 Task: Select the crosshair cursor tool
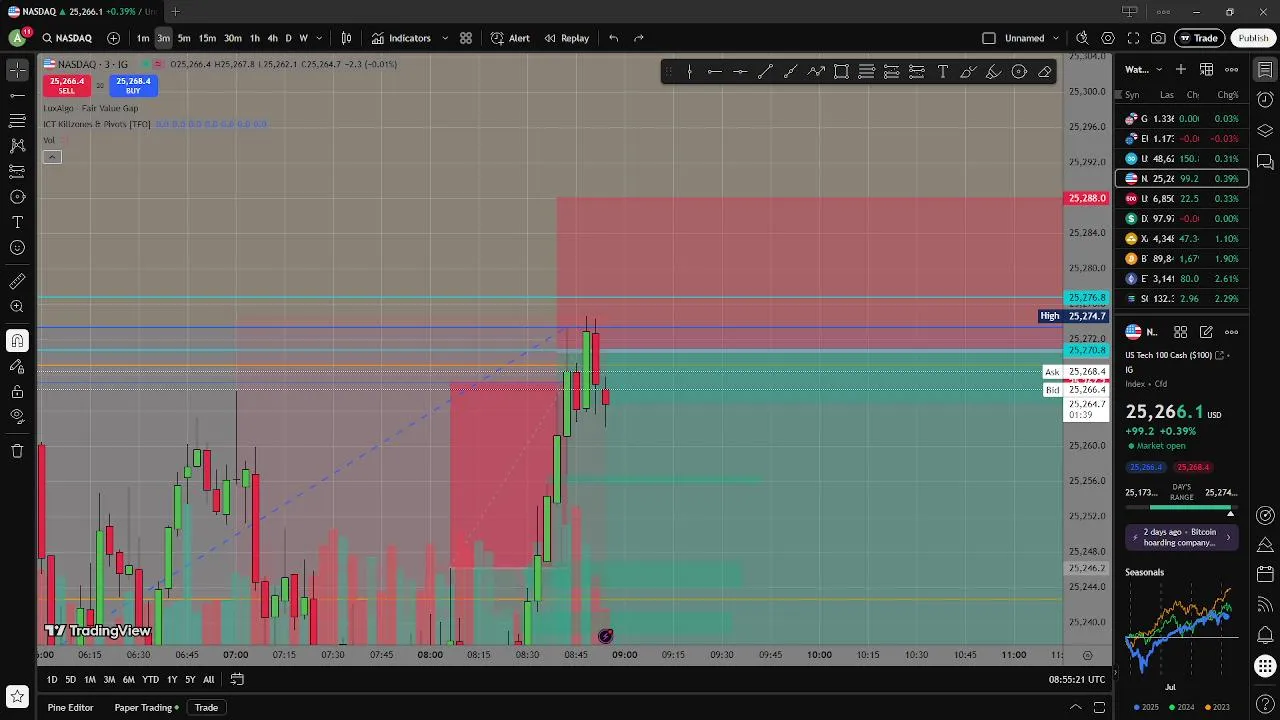tap(17, 70)
